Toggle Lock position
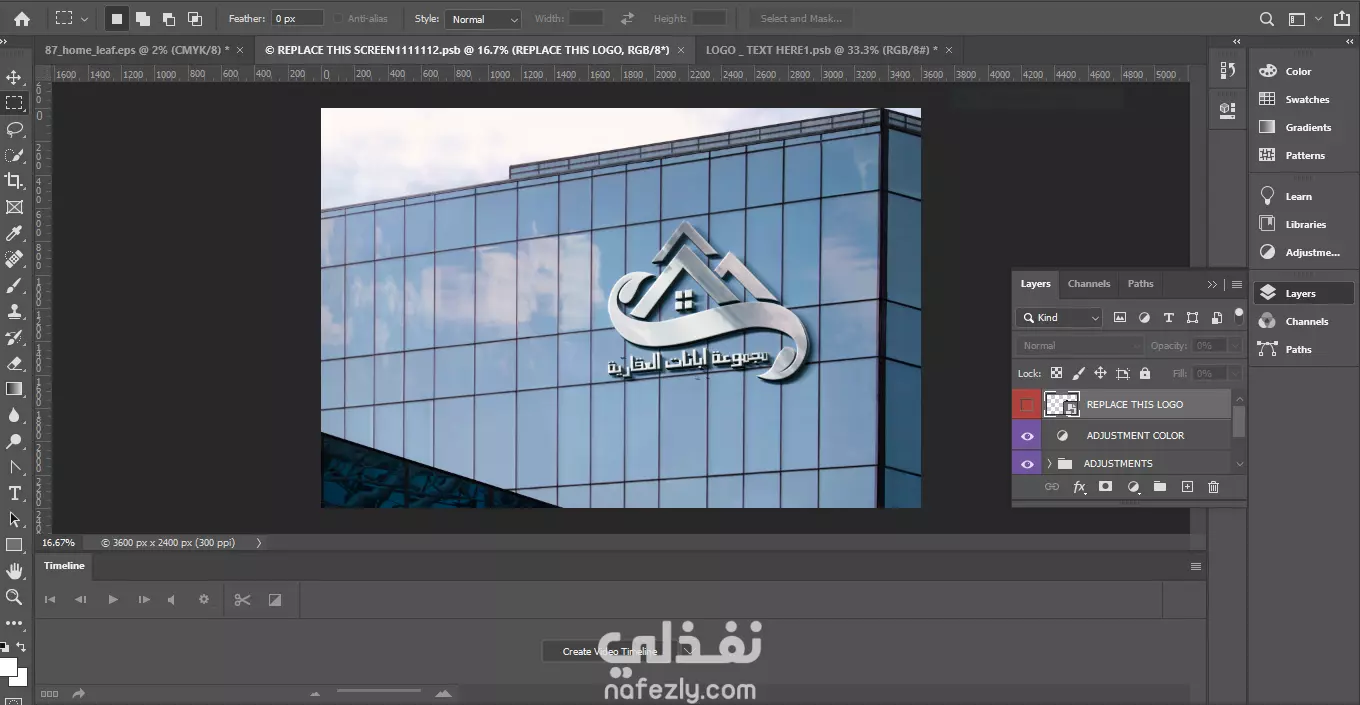1360x705 pixels. (1100, 373)
